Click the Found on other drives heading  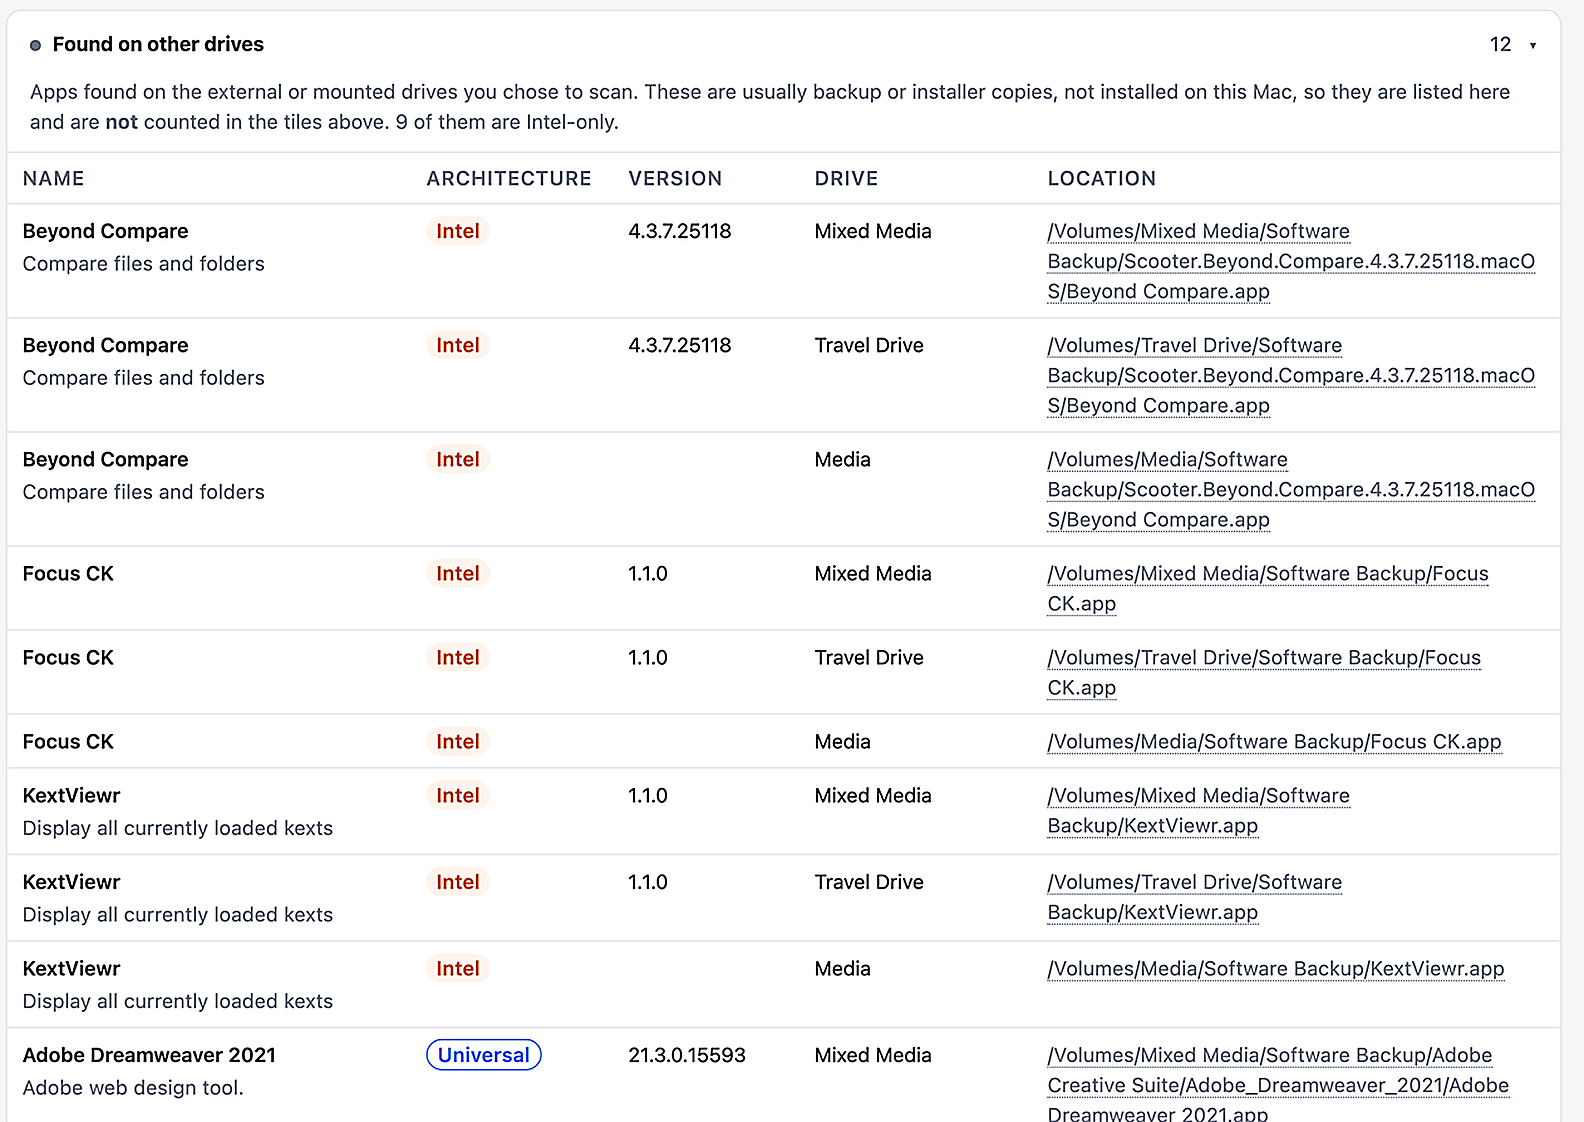click(158, 44)
